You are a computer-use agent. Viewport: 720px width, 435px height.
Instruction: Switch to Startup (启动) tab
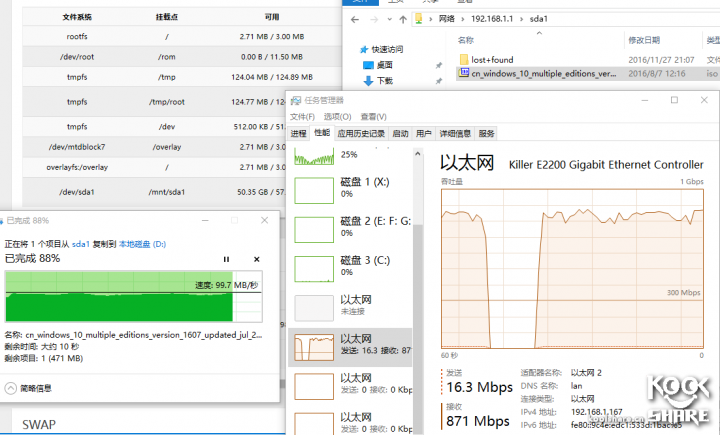click(x=400, y=133)
